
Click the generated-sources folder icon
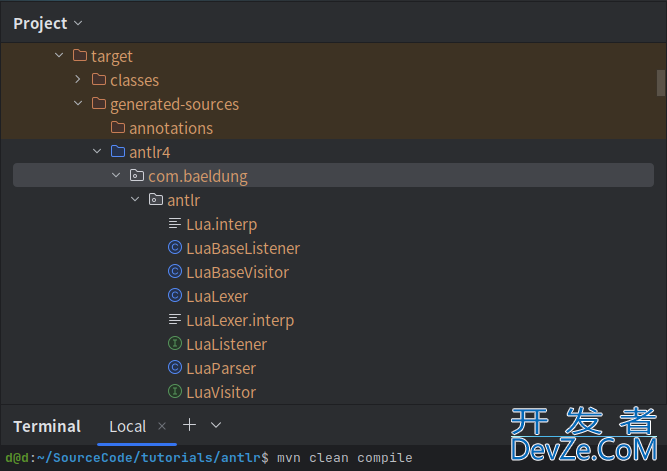click(99, 103)
